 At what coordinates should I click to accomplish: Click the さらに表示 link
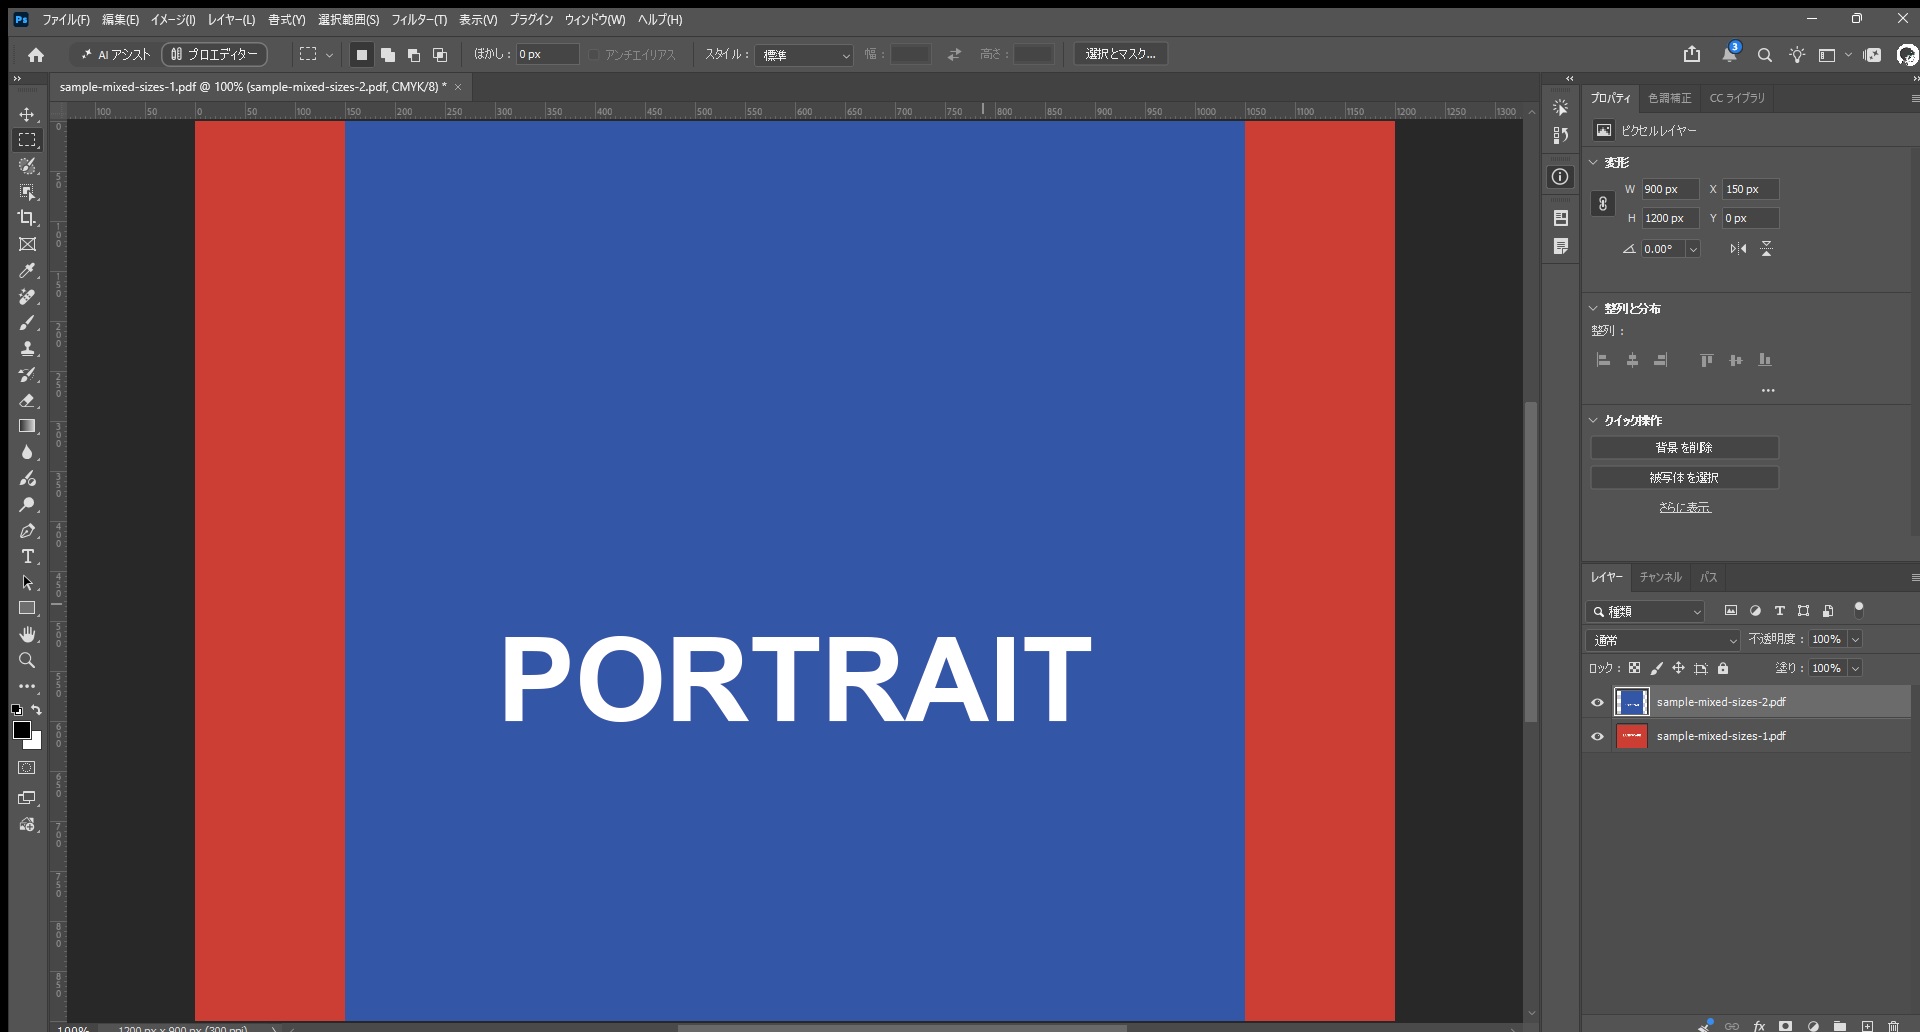coord(1684,508)
